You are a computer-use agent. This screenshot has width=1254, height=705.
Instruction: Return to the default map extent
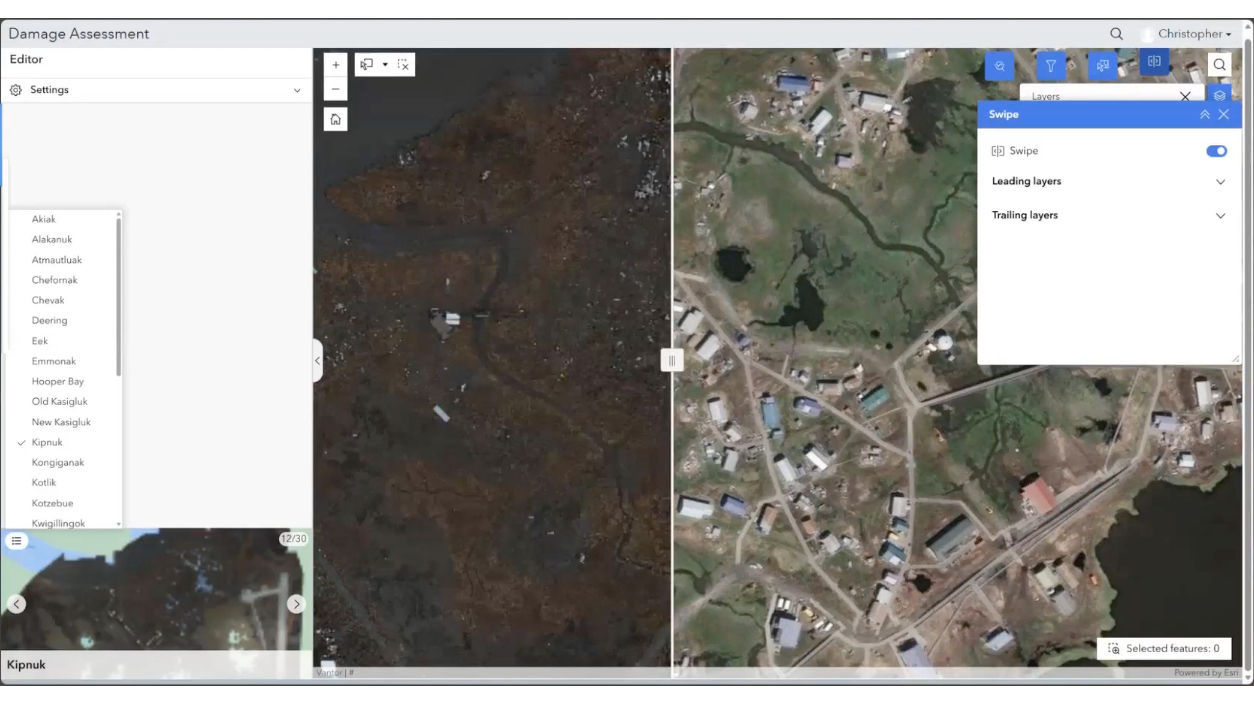tap(335, 118)
